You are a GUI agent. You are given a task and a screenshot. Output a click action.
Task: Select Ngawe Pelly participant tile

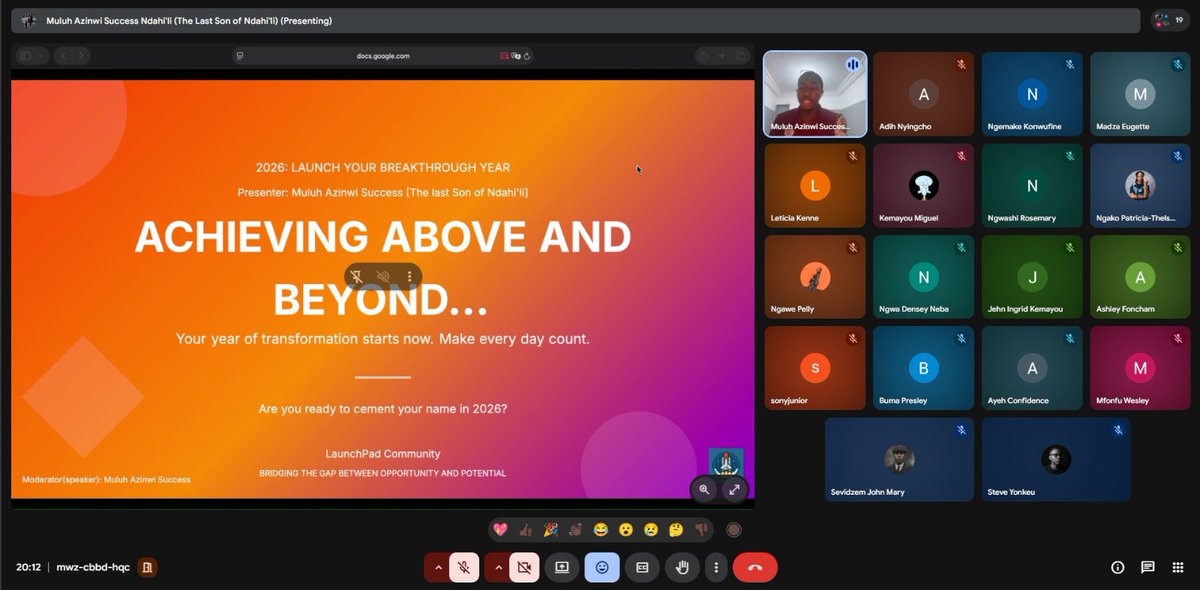815,276
